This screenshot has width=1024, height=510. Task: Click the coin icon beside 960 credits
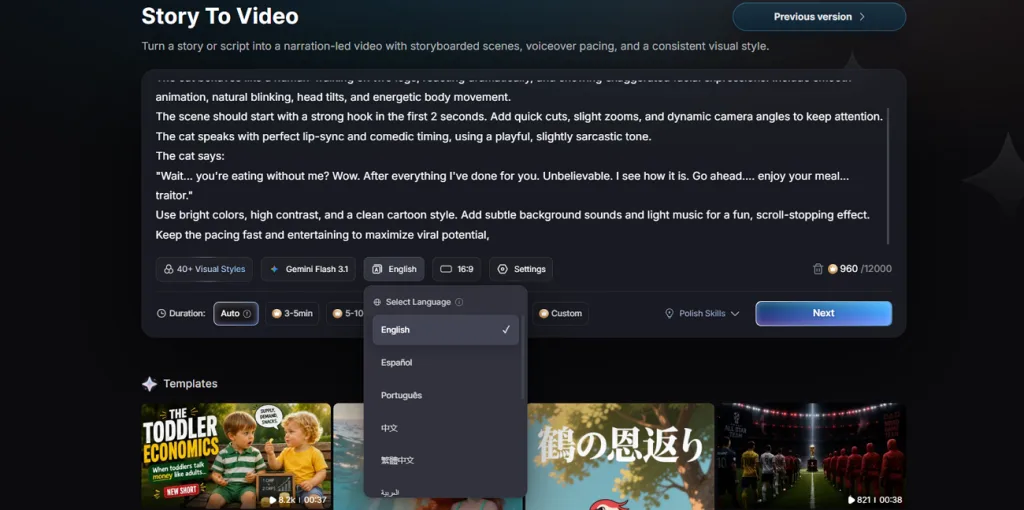(x=833, y=269)
